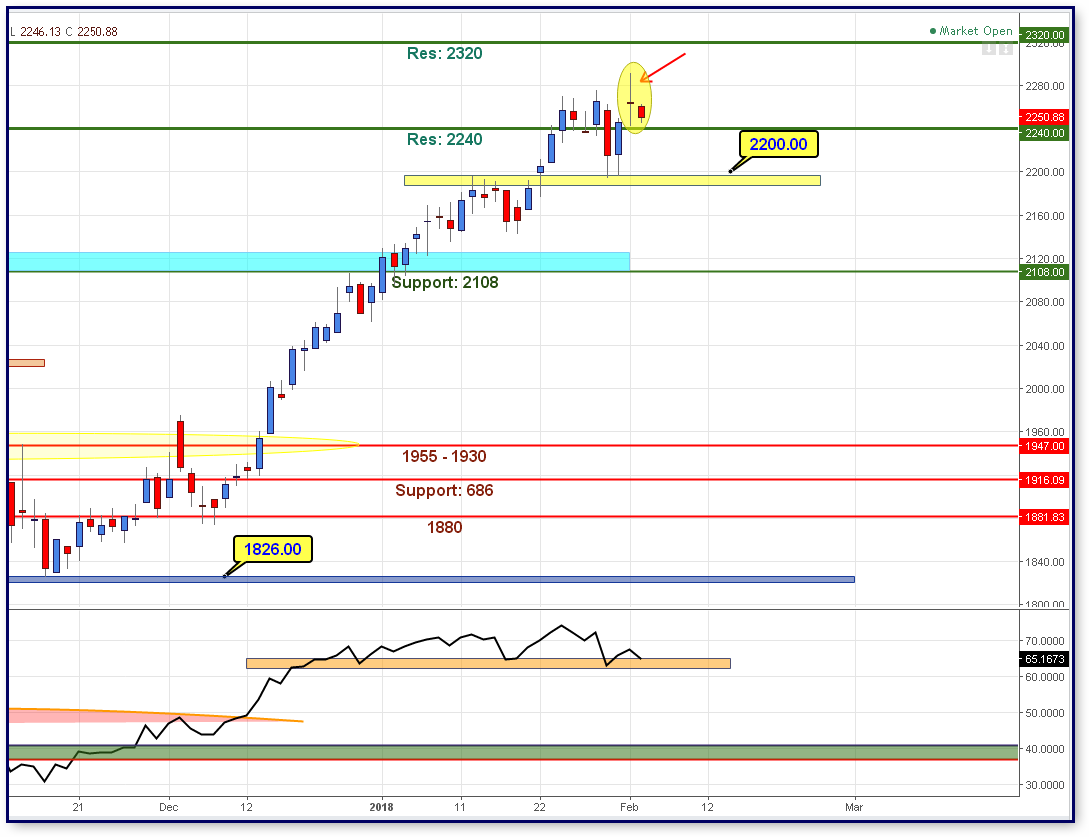
Task: Select the 2200.00 yellow callout label
Action: [x=779, y=144]
